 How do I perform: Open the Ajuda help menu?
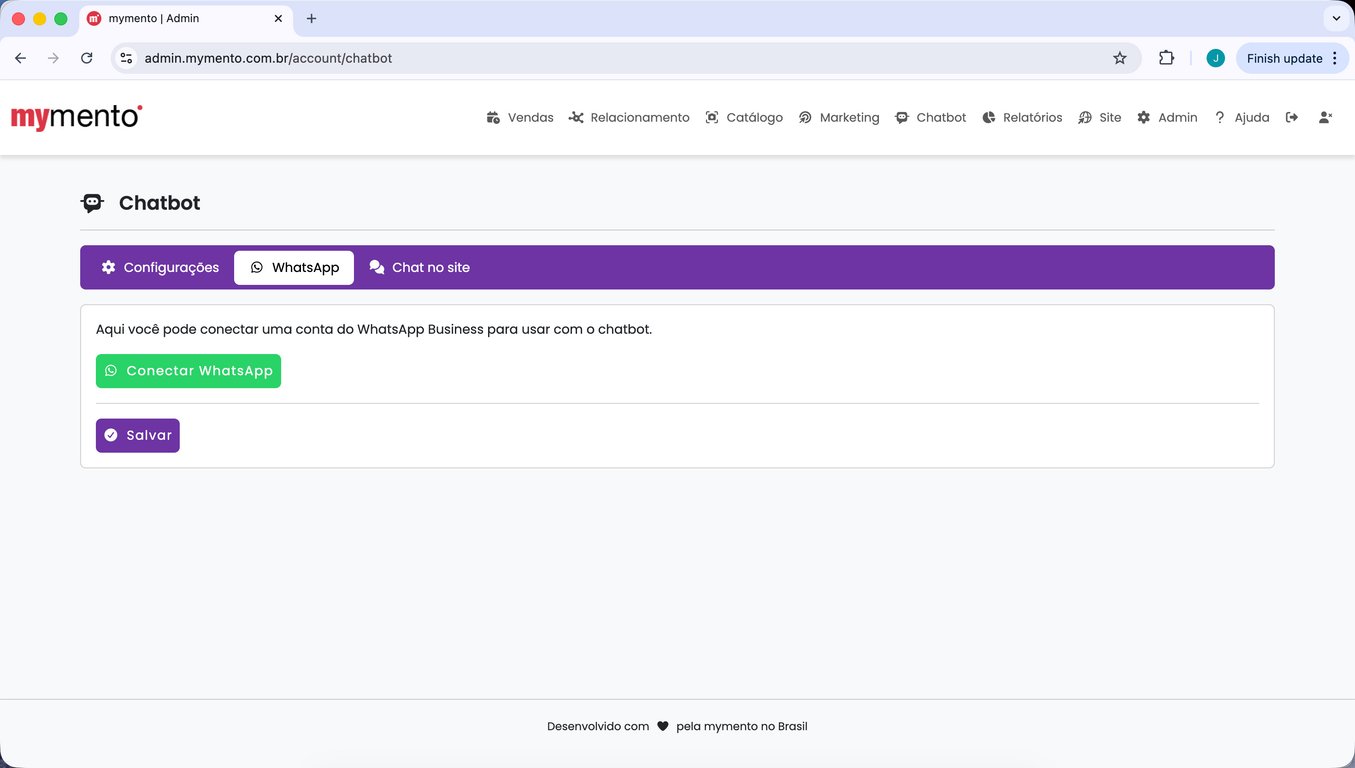tap(1241, 117)
